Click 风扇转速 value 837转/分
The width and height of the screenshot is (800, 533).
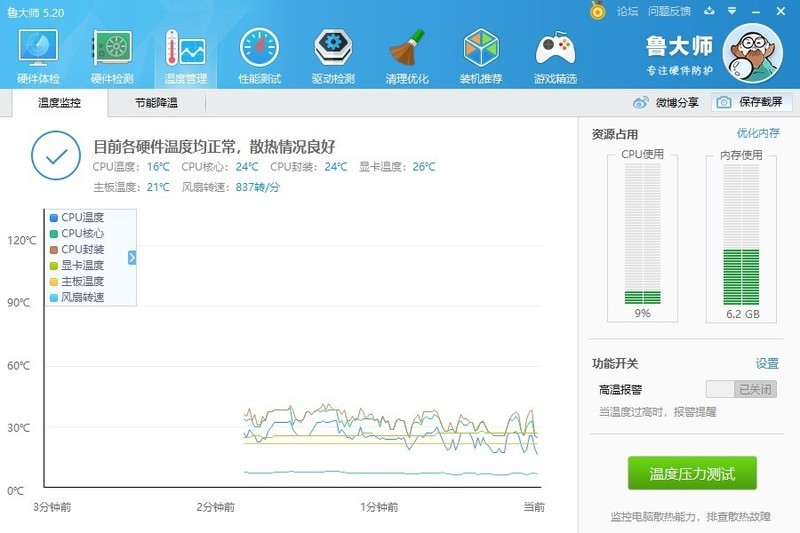point(258,187)
